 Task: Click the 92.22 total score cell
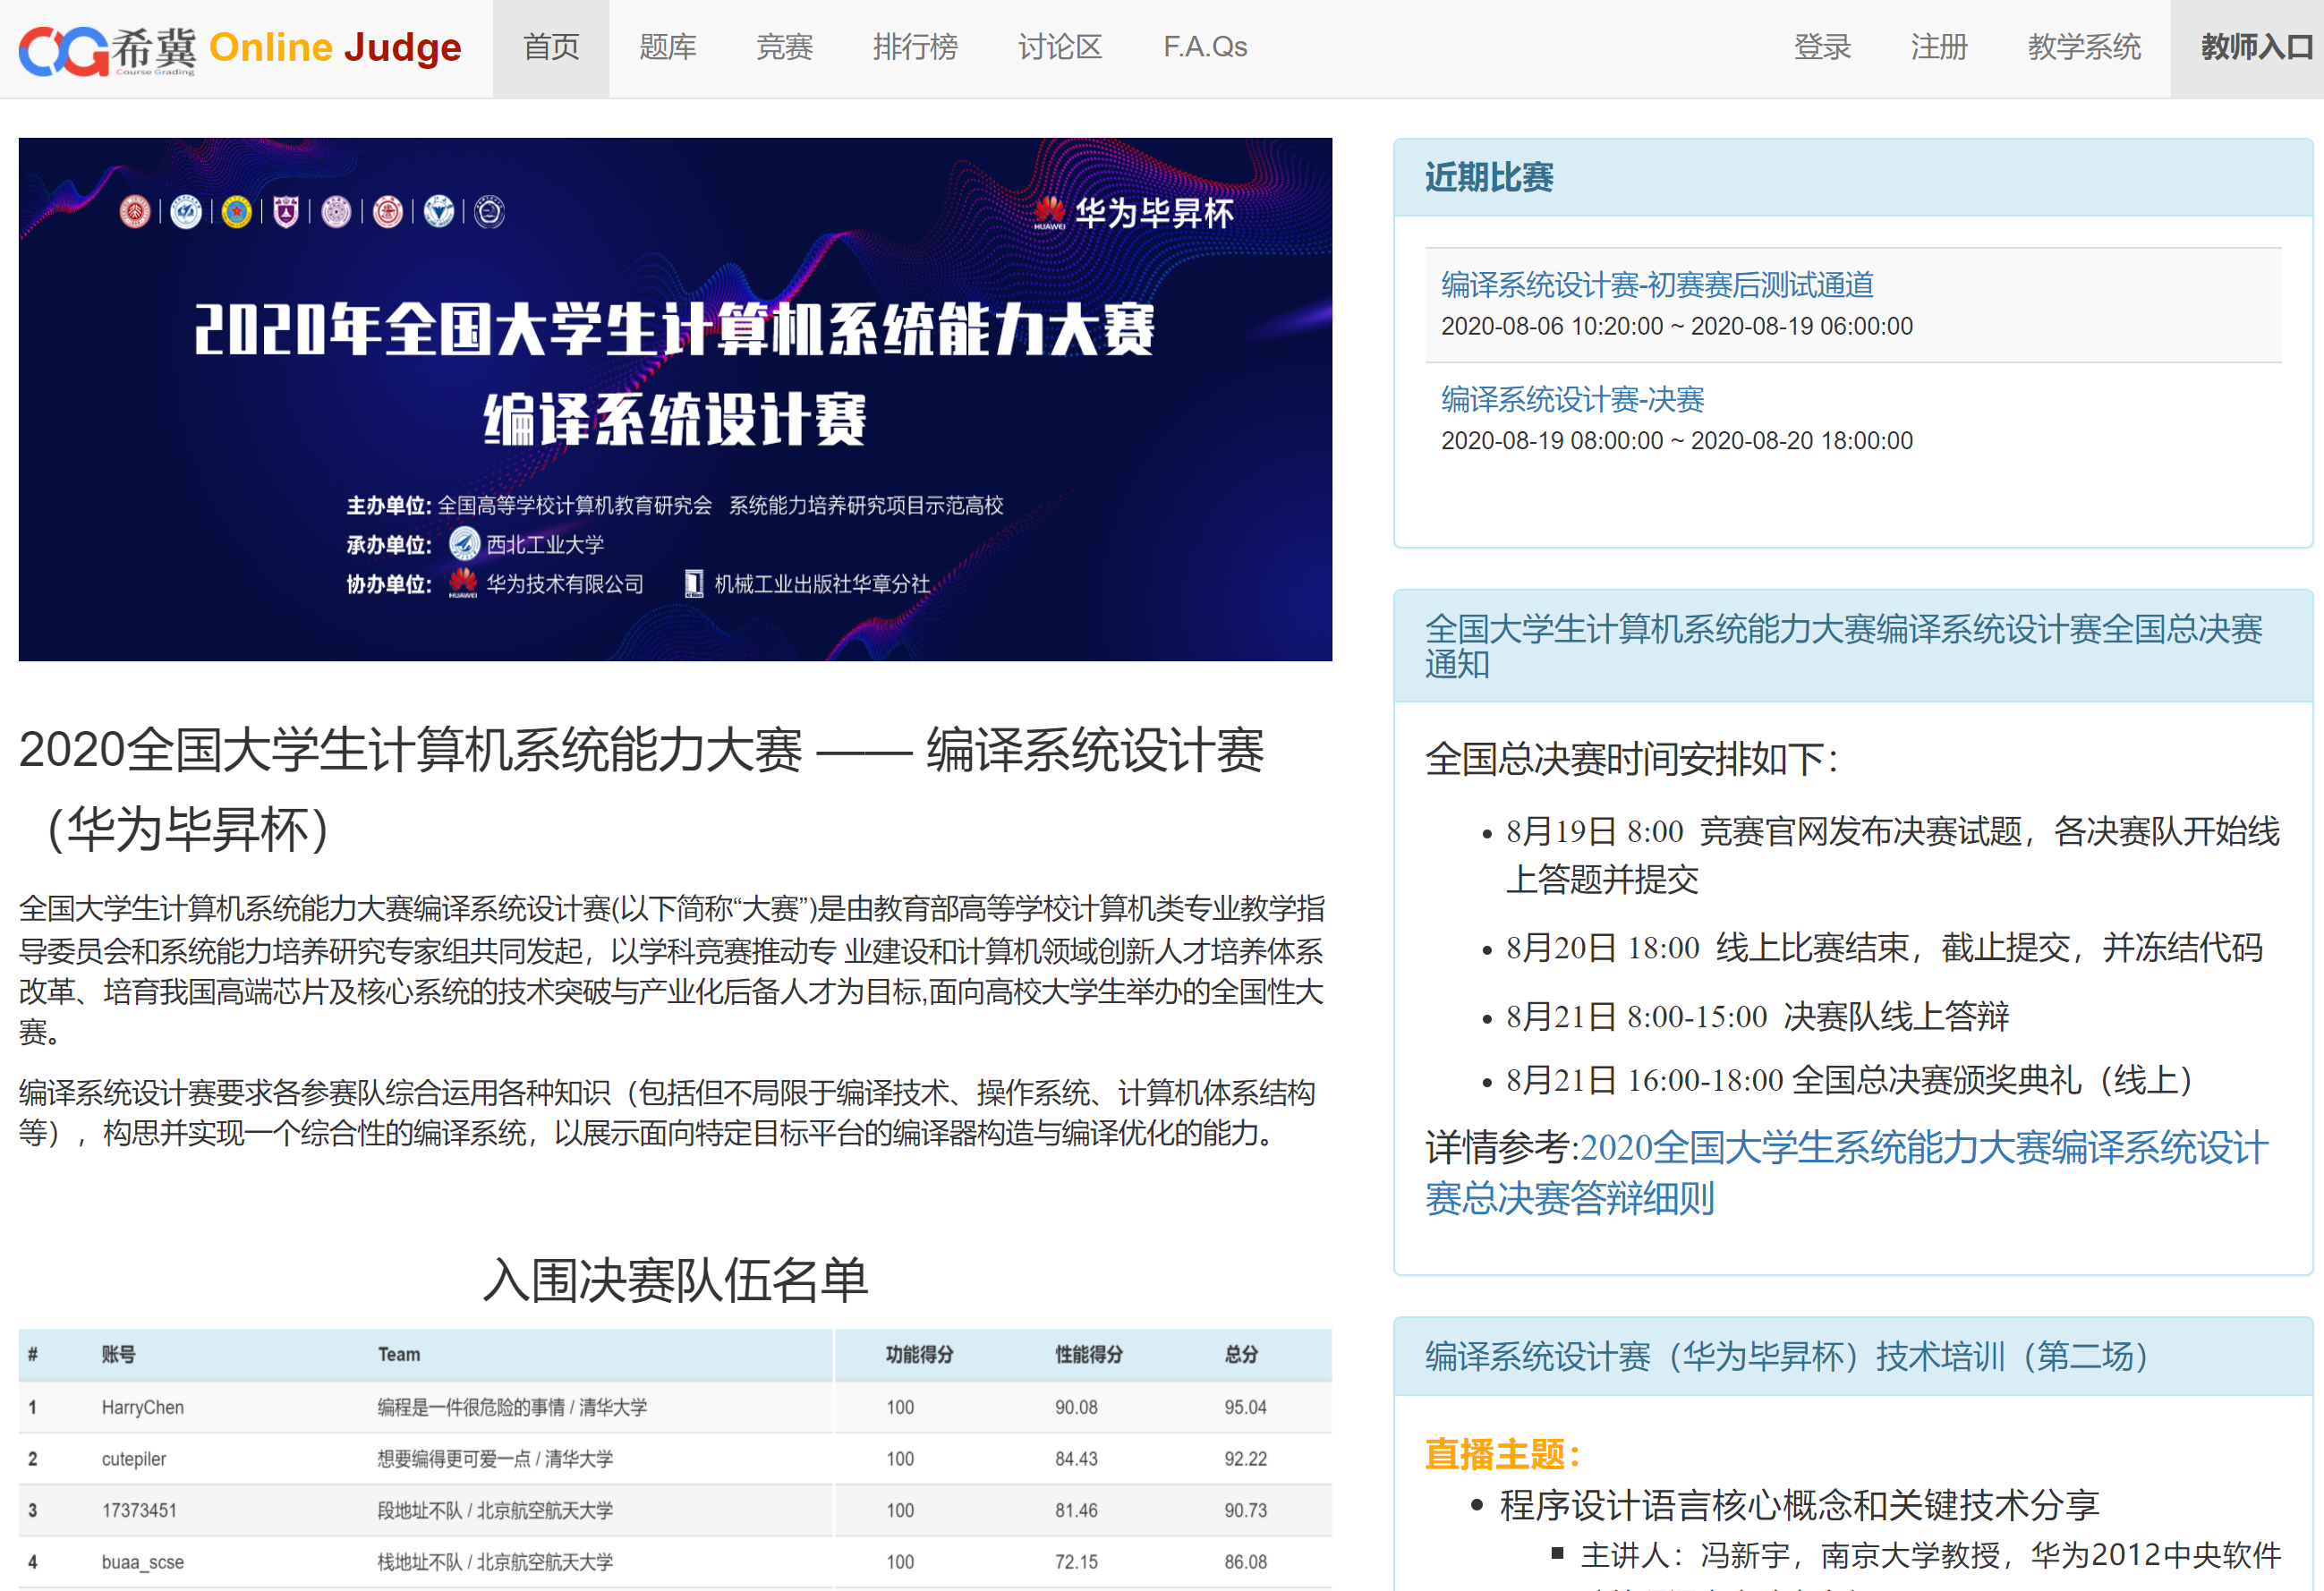pyautogui.click(x=1245, y=1458)
